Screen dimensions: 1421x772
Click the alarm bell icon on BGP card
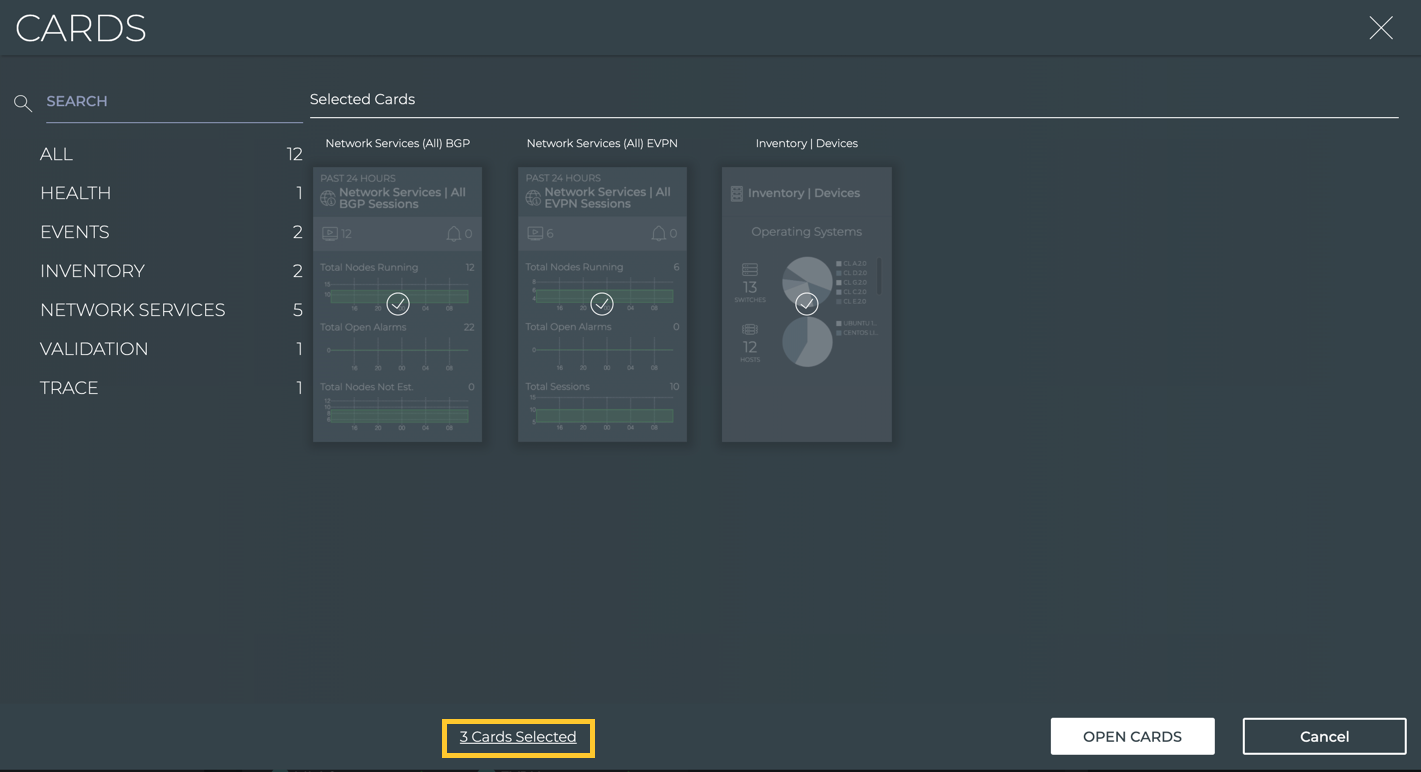point(454,234)
